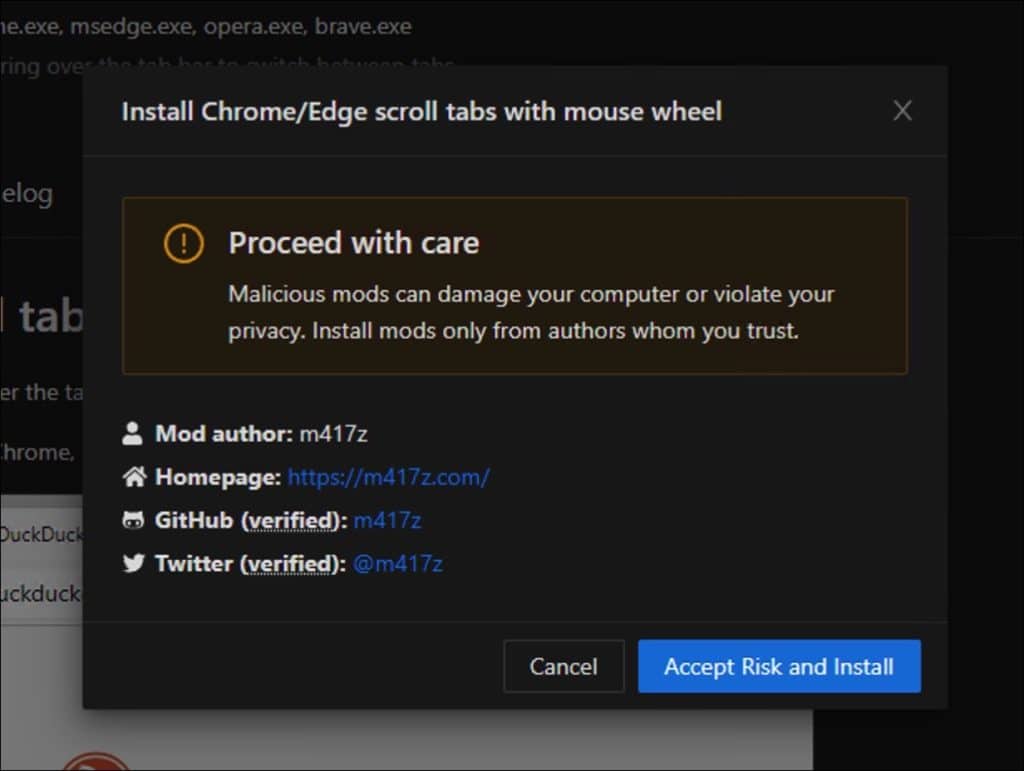The height and width of the screenshot is (771, 1024).
Task: Cancel the mod installation
Action: click(564, 666)
